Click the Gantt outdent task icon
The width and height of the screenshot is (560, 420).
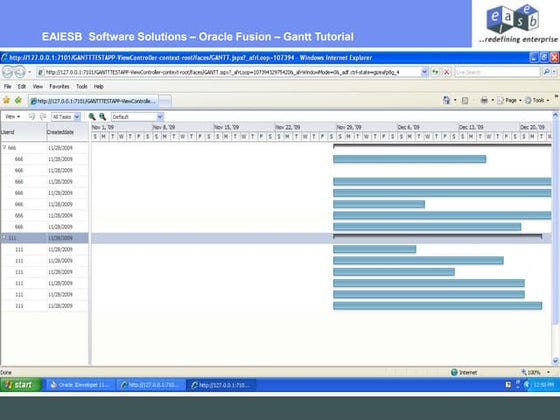coord(43,116)
